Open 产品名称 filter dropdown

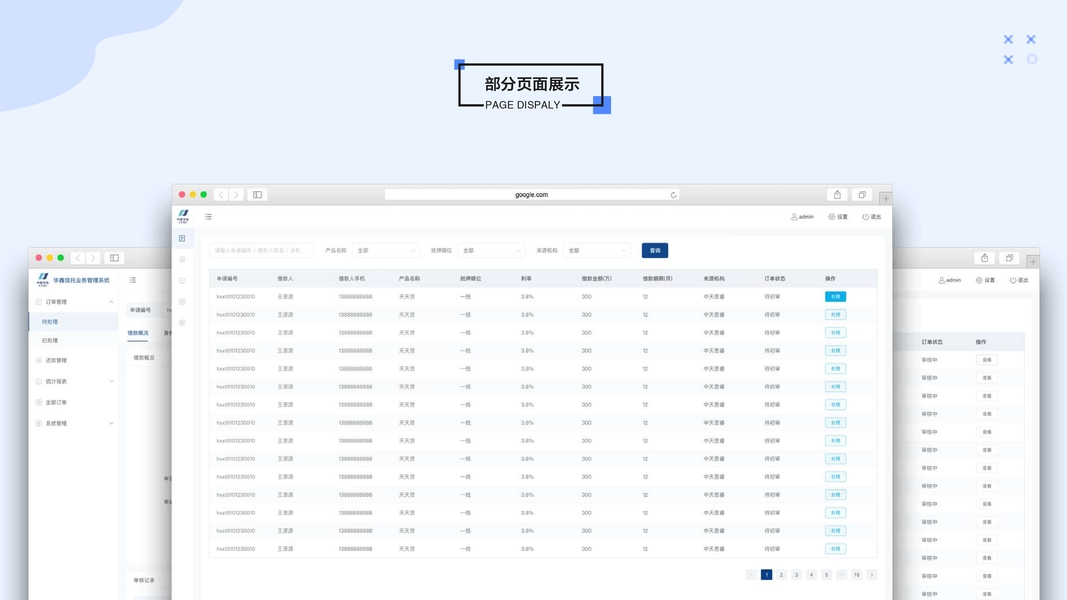point(386,250)
